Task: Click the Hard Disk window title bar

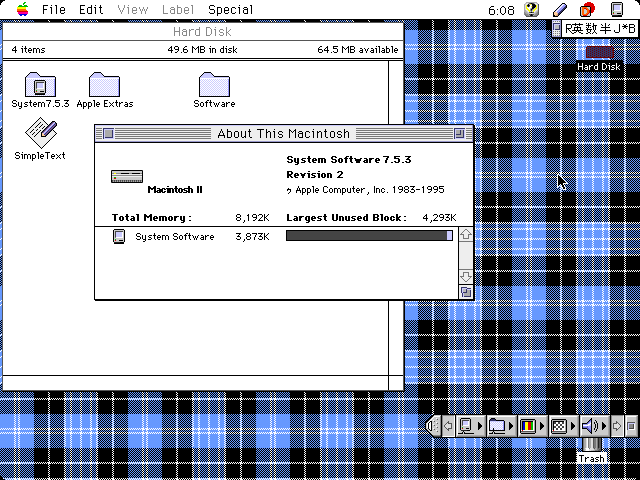Action: tap(203, 31)
